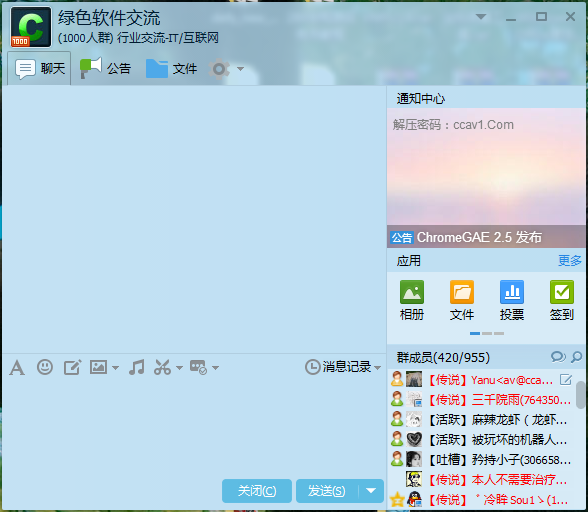Open the 投票 vote app
588x512 pixels.
tap(512, 300)
